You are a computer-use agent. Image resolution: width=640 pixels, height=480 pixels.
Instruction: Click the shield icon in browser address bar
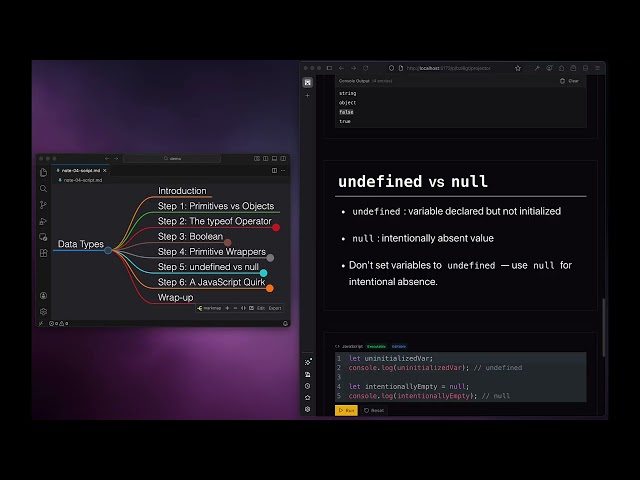coord(391,68)
